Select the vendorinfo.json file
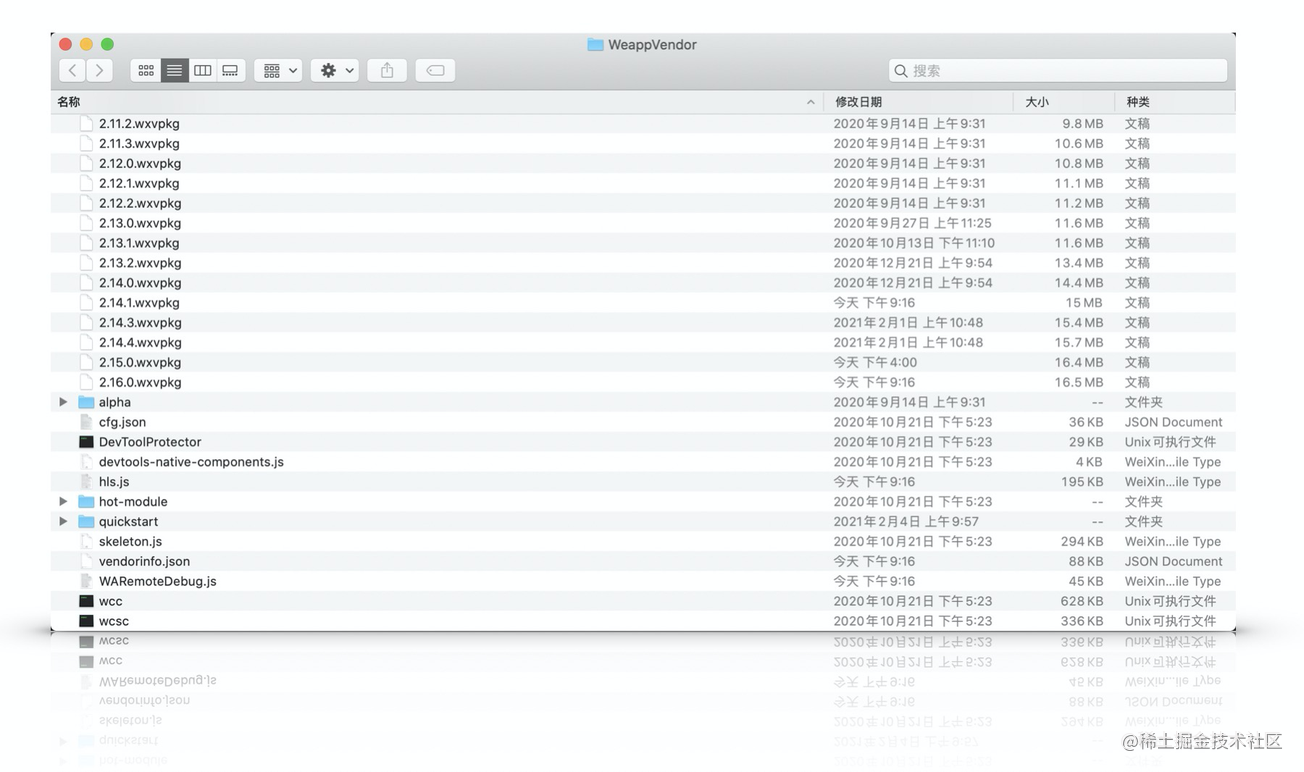 pos(144,561)
